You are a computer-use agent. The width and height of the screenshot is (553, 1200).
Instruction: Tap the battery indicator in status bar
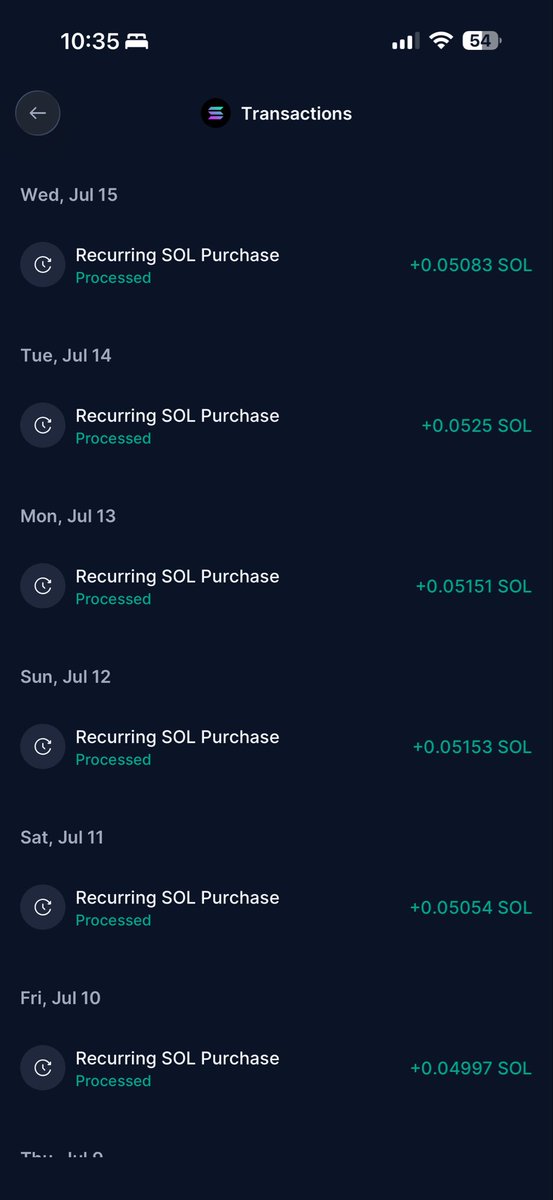coord(482,41)
